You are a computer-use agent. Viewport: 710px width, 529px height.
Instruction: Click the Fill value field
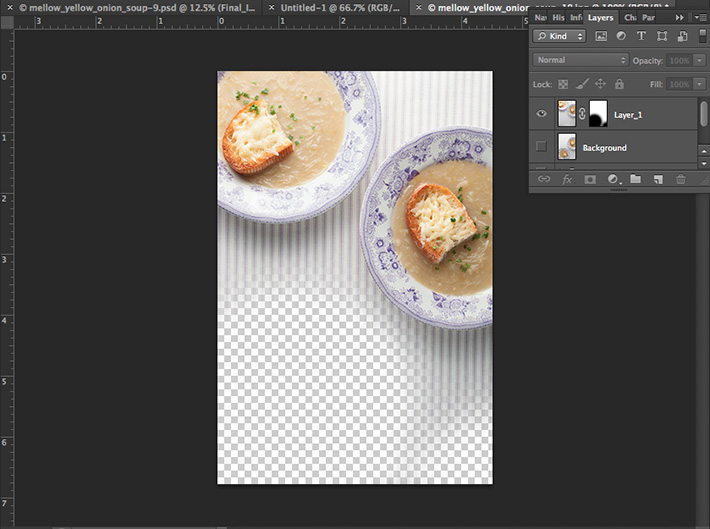click(x=679, y=84)
